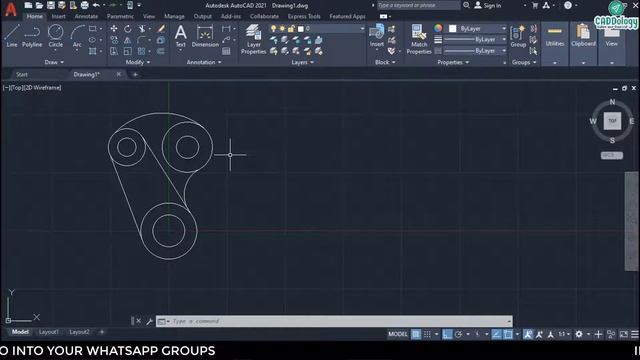This screenshot has width=640, height=360.
Task: Expand the Properties panel
Action: 453,62
